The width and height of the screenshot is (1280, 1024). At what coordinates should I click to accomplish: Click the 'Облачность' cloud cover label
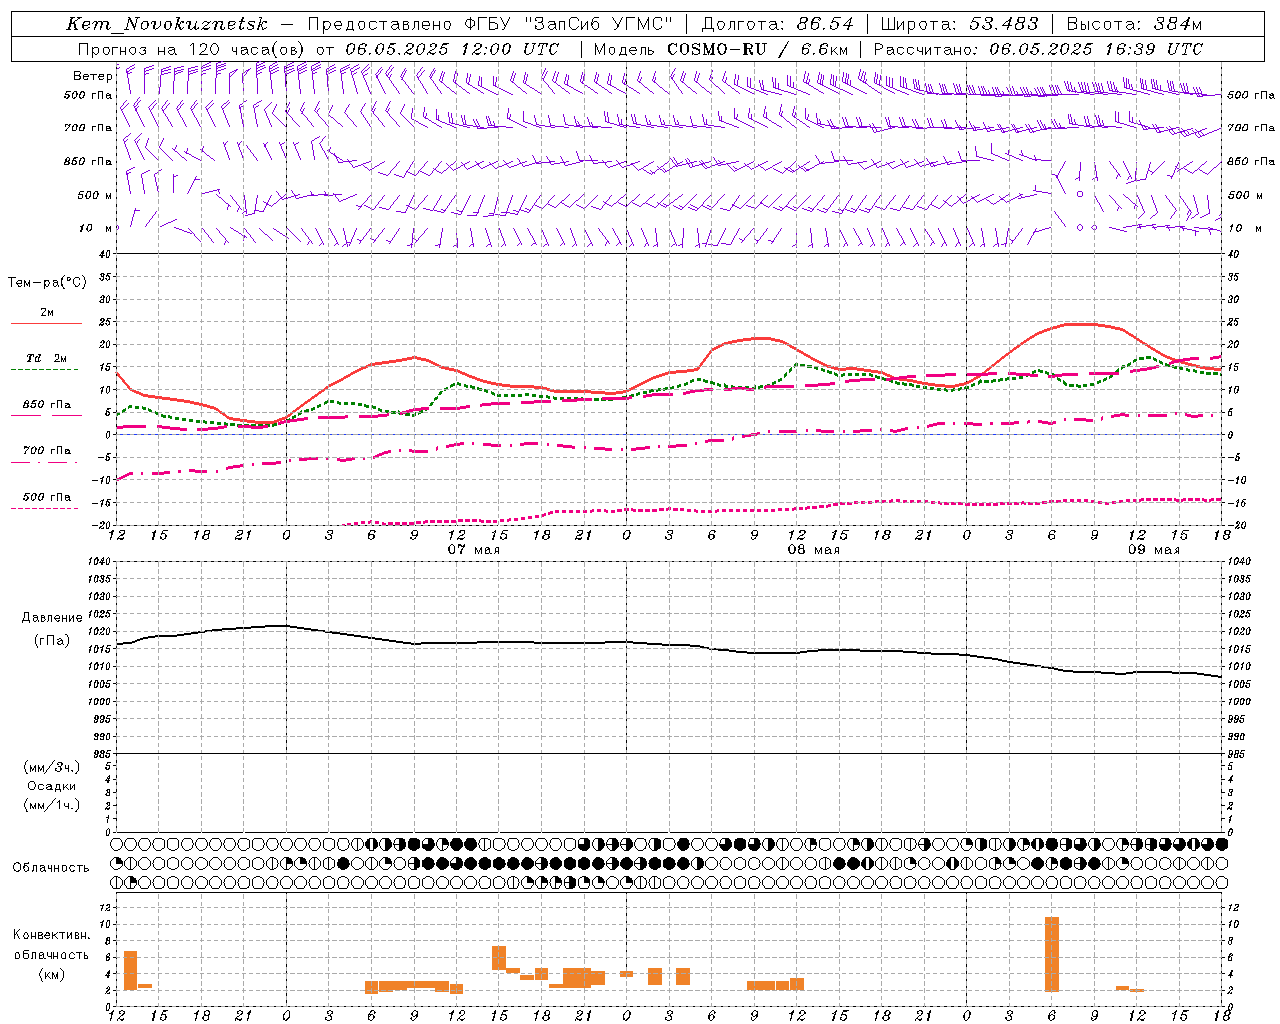51,868
